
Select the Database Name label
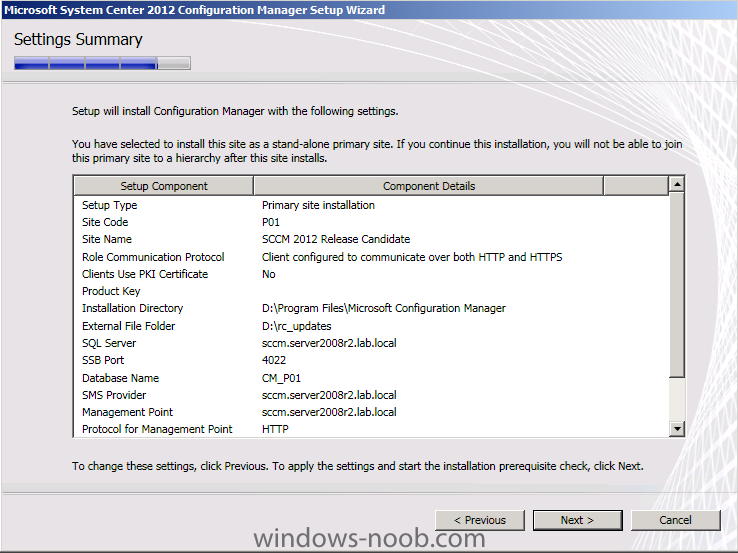120,378
